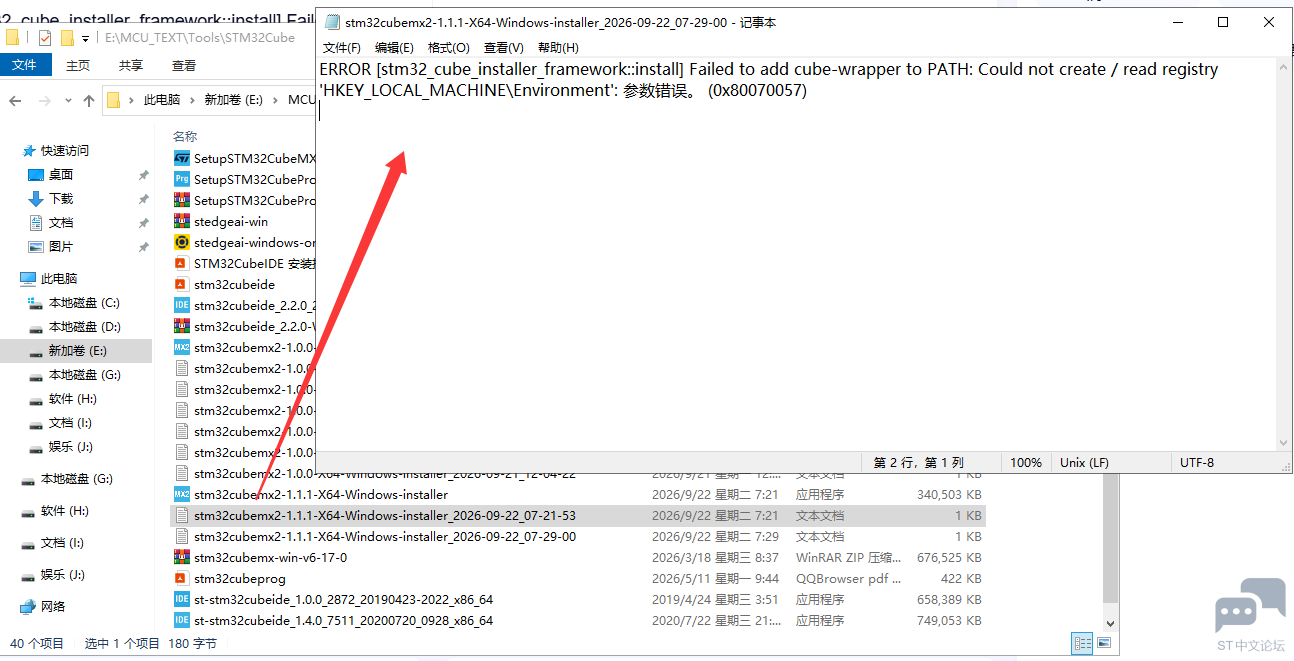Screen dimensions: 1294x661
Task: Open indented 本地磁盘 (G:) under 此电脑
Action: 84,374
